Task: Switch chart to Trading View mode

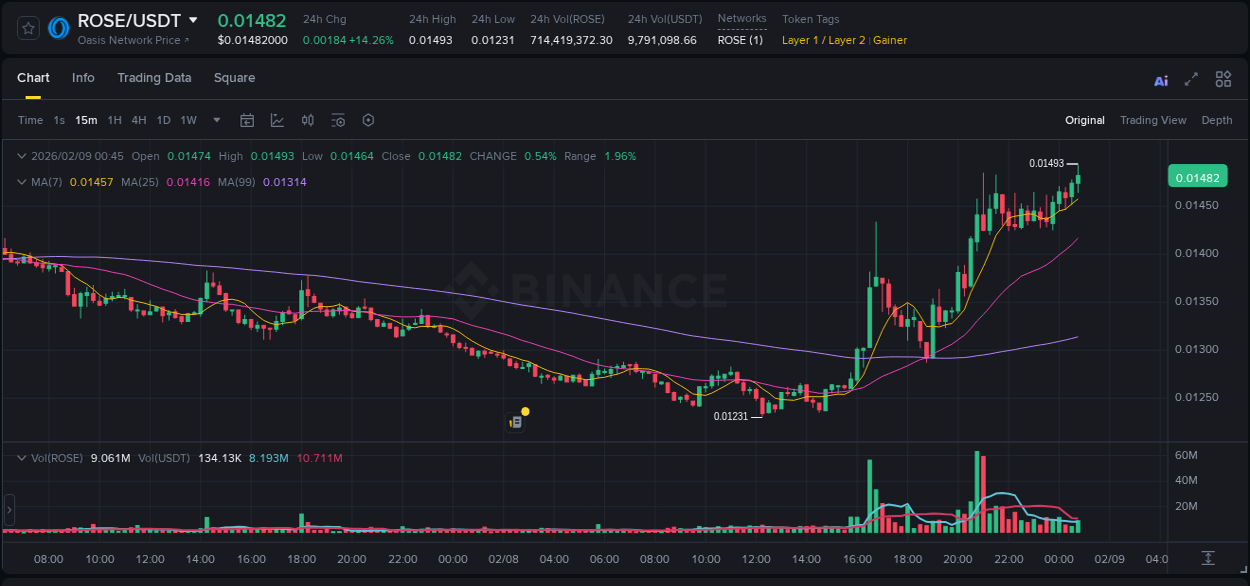Action: pos(1152,120)
